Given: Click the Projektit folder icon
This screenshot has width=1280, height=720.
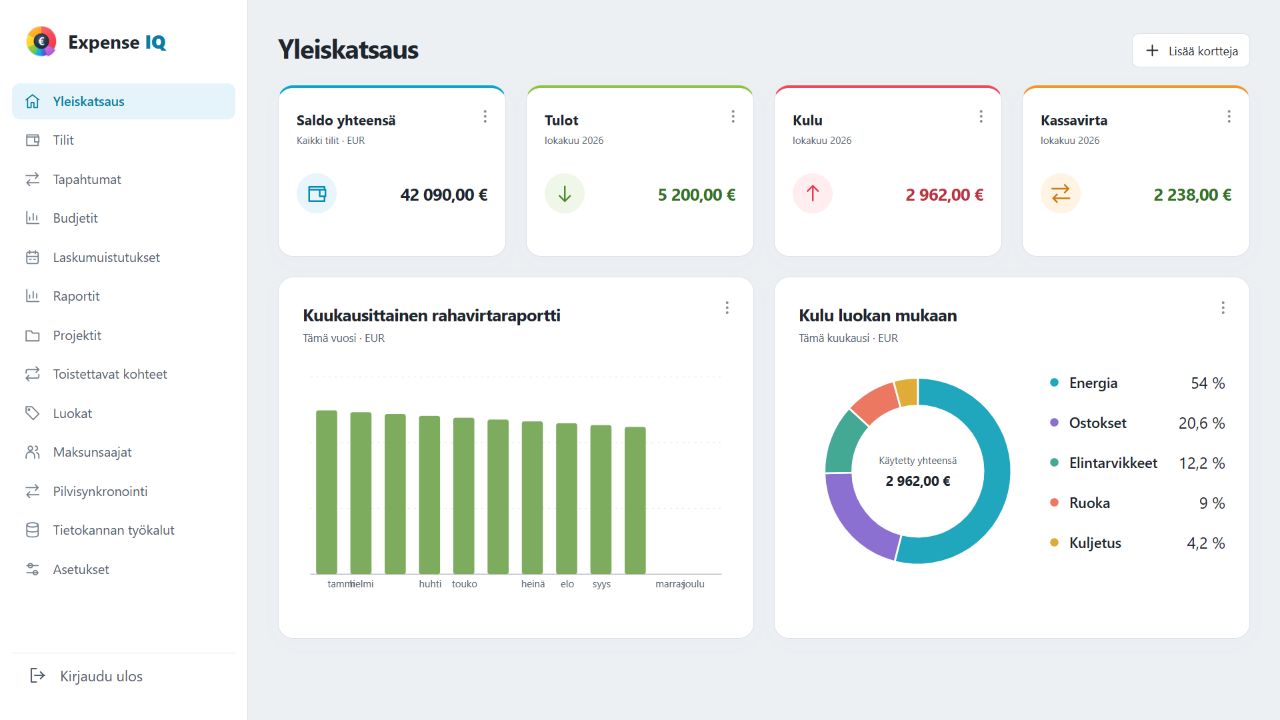Looking at the screenshot, I should (x=33, y=335).
